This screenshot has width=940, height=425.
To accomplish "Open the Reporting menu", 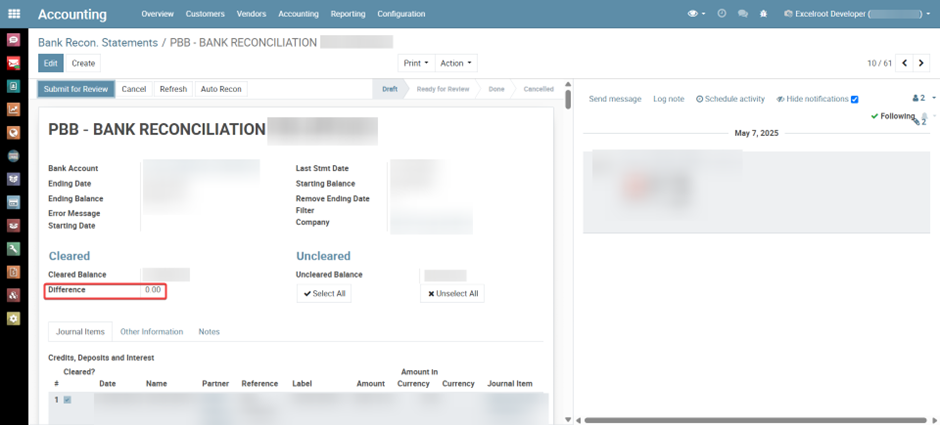I will [x=348, y=13].
